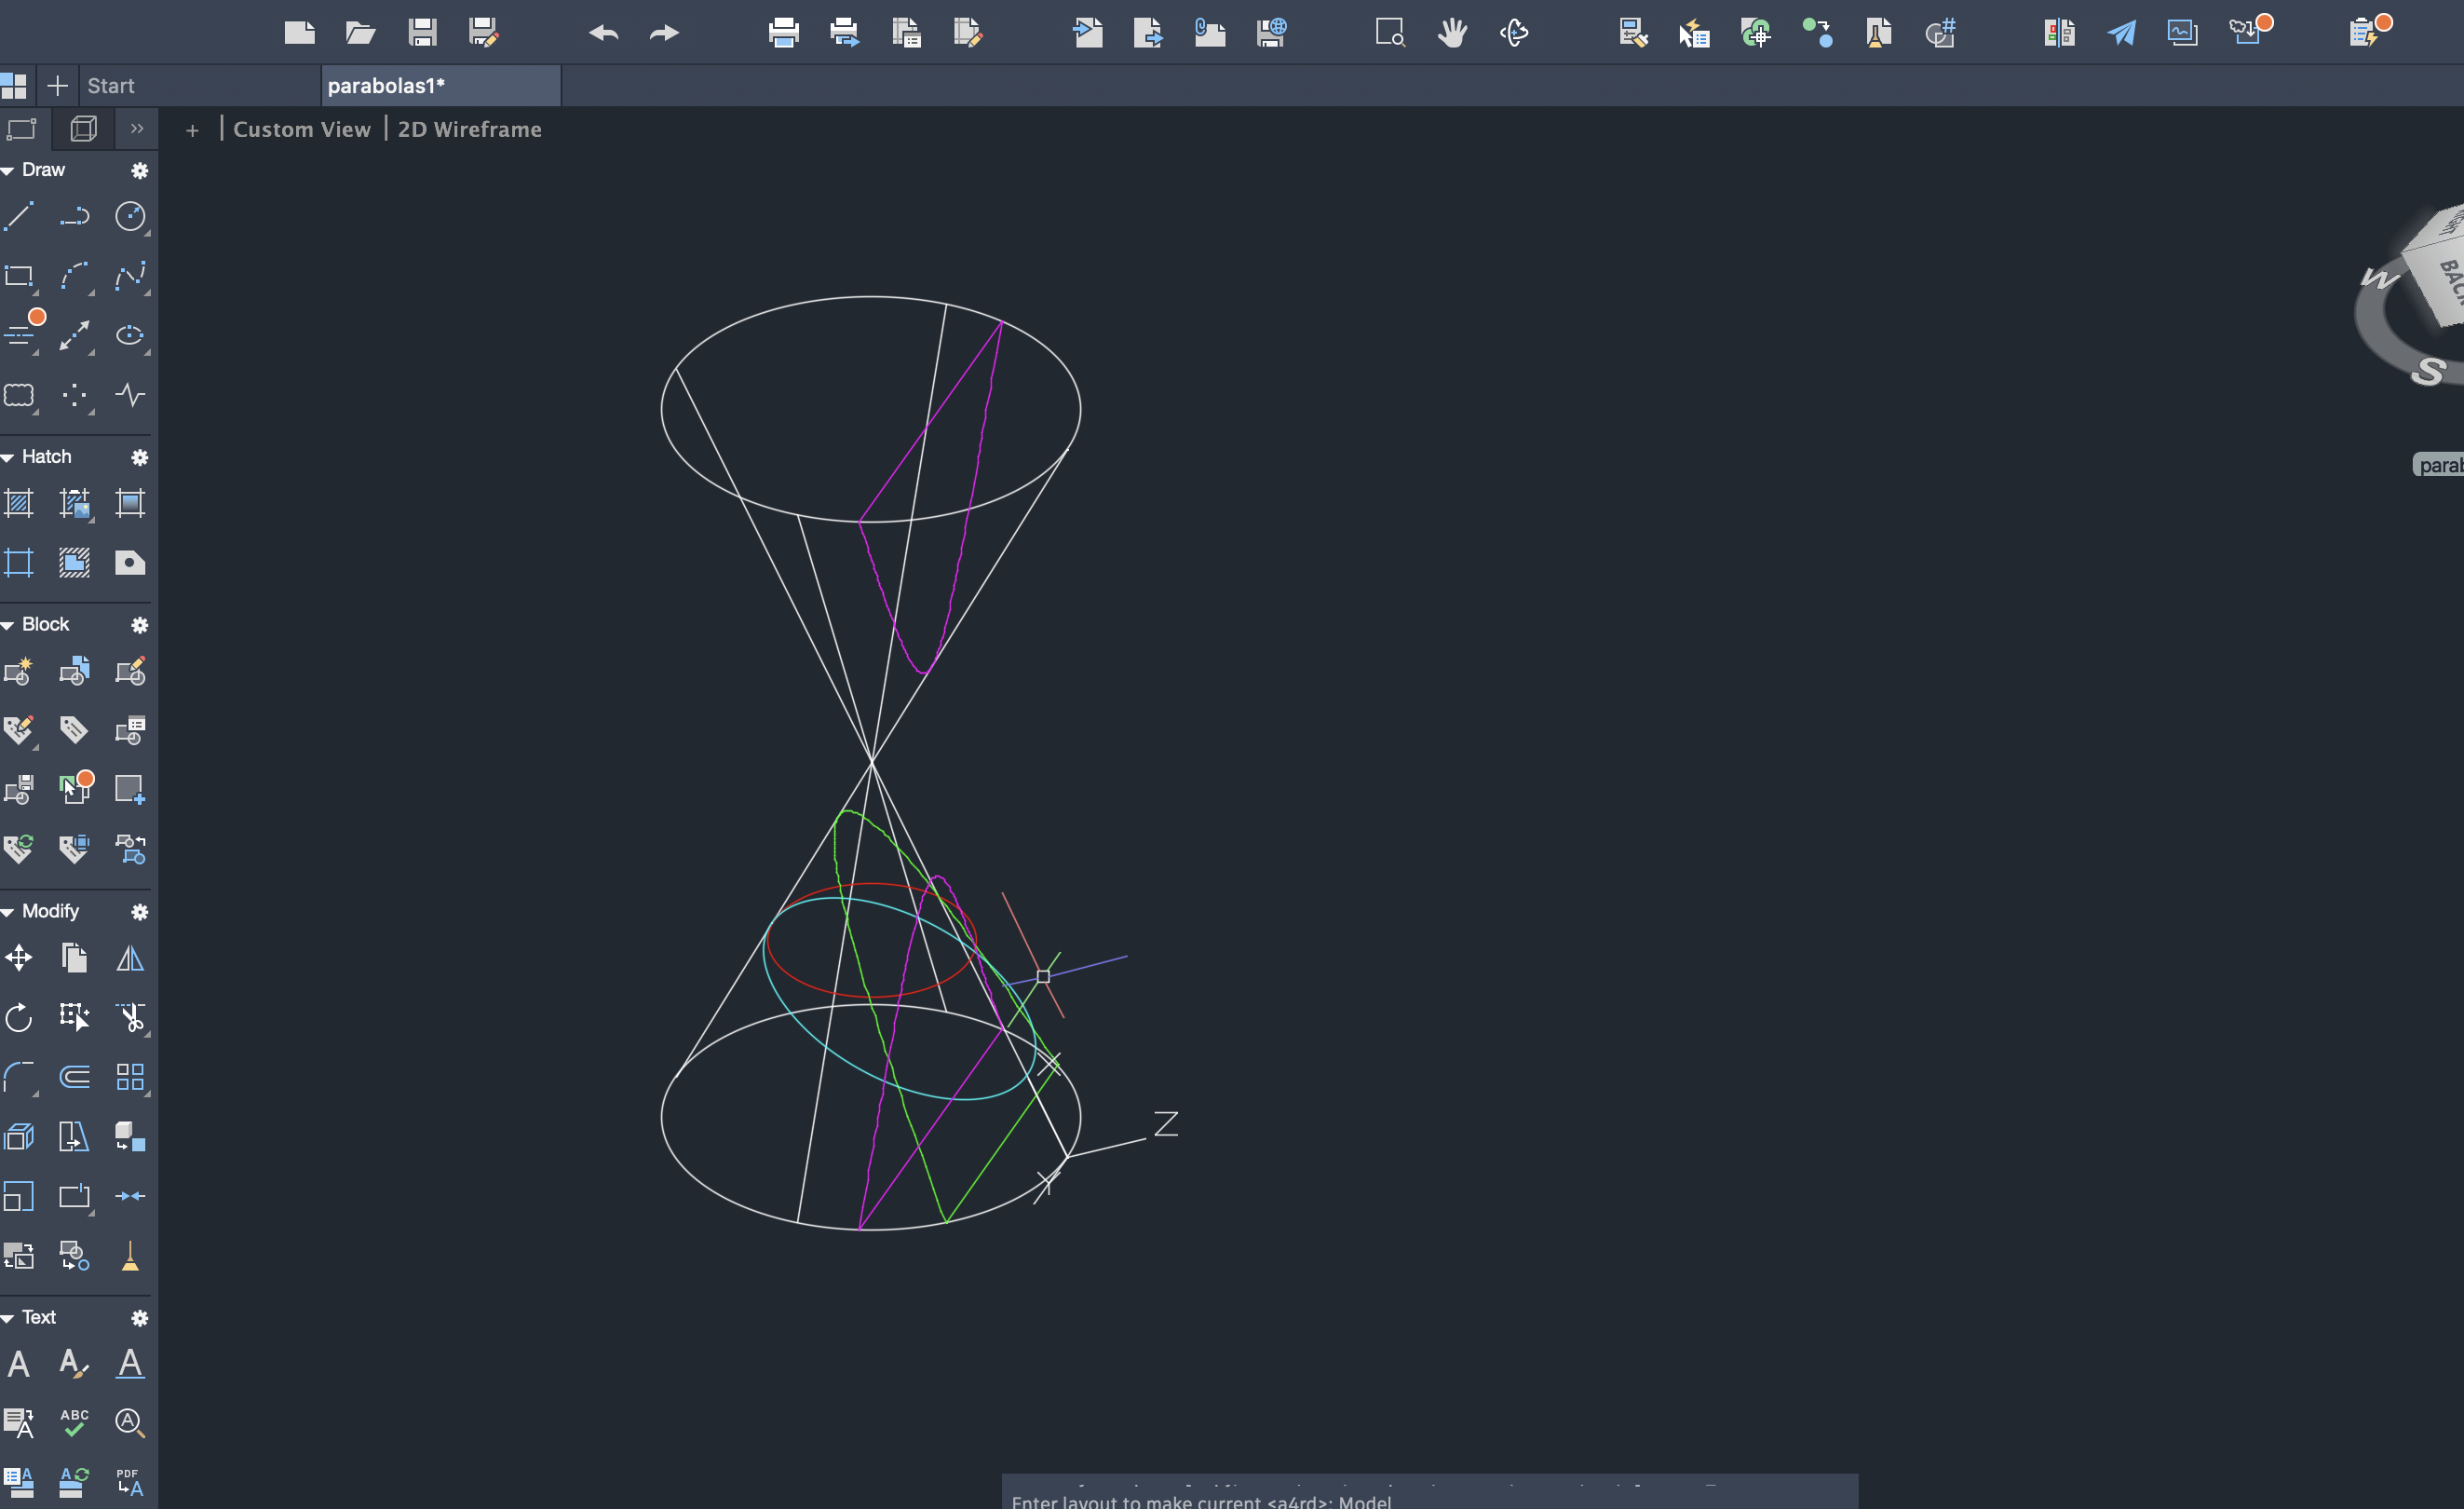Click the Copy tool in Modify

coord(74,958)
